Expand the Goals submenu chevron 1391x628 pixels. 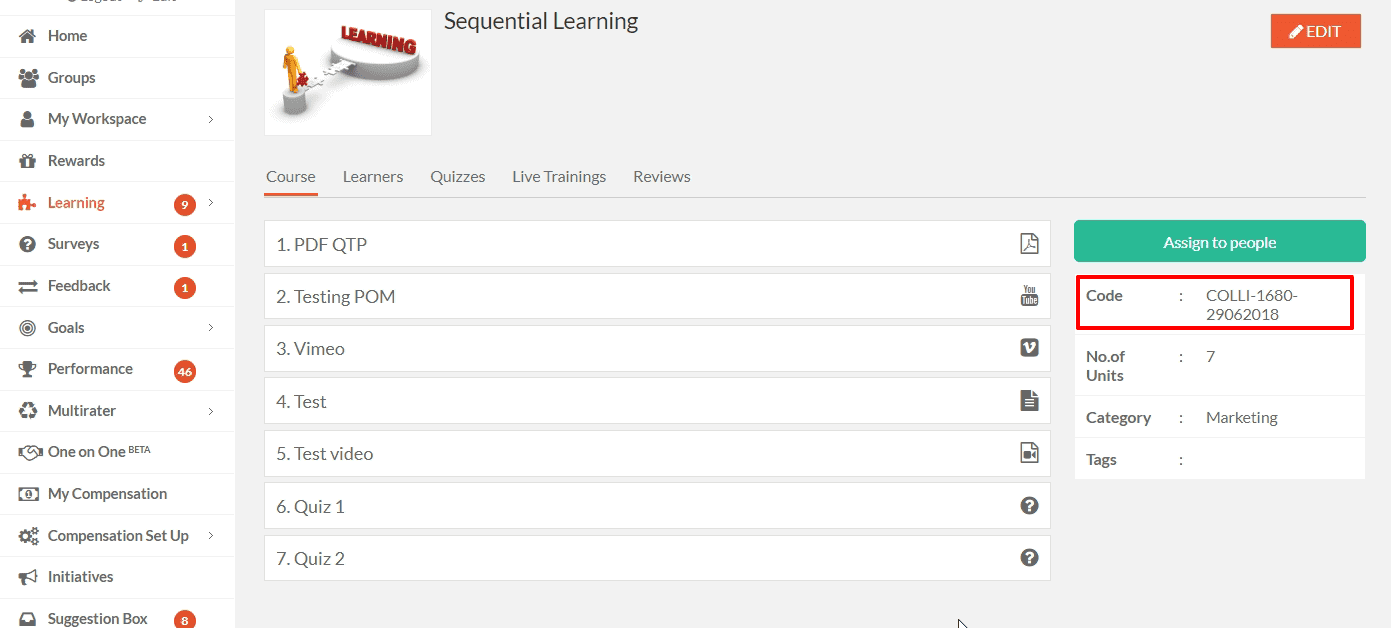click(211, 327)
